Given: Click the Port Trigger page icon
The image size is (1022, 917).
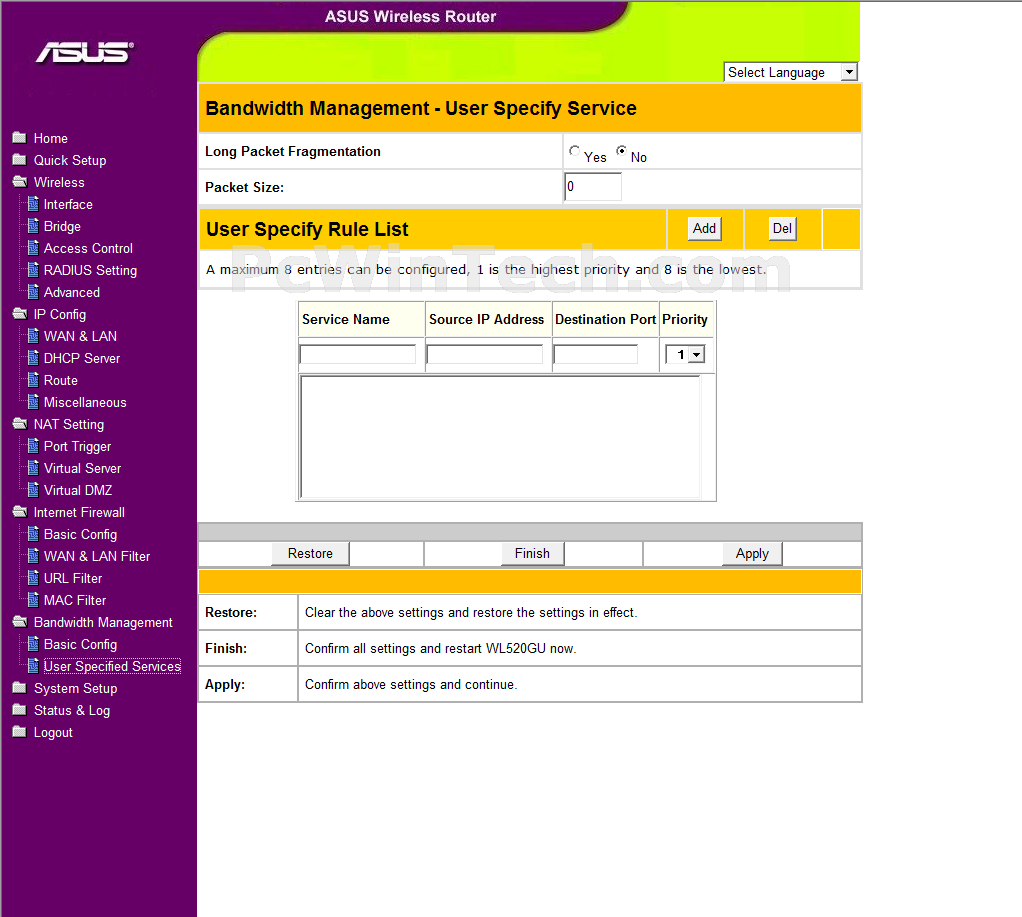Looking at the screenshot, I should tap(33, 446).
